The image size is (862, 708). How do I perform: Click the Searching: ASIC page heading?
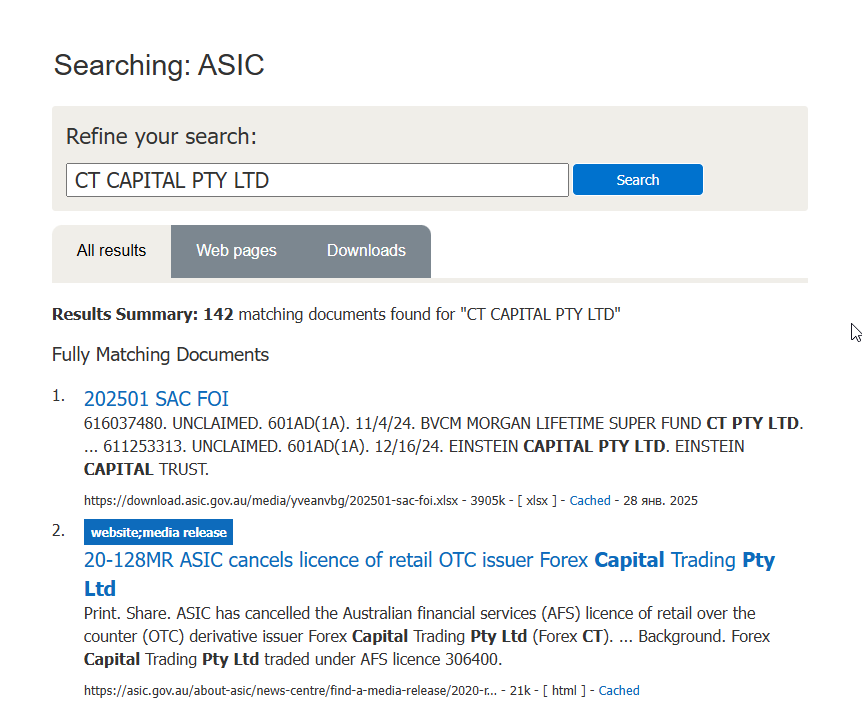point(159,65)
